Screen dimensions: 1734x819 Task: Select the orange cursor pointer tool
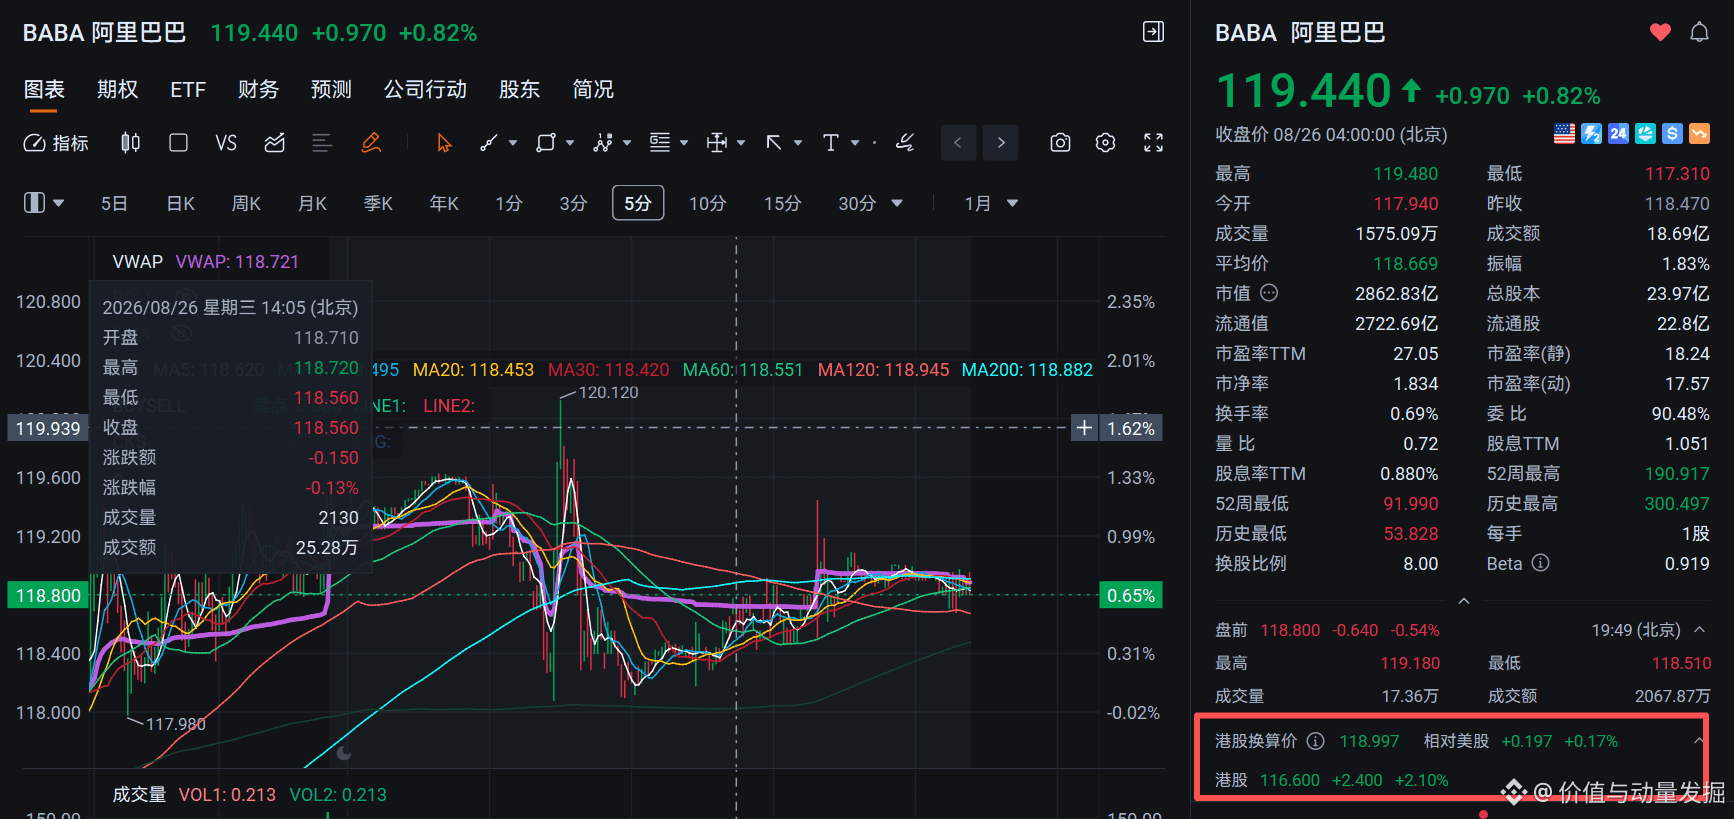pyautogui.click(x=444, y=143)
